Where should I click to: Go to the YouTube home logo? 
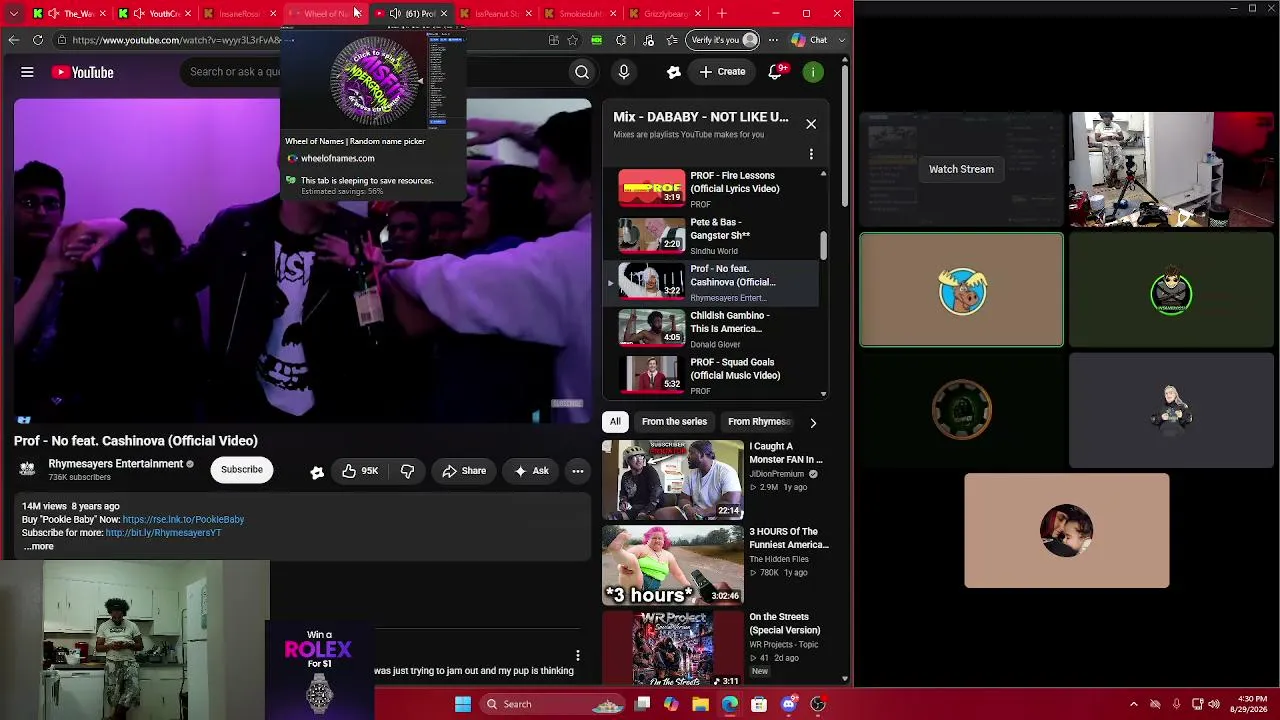83,72
